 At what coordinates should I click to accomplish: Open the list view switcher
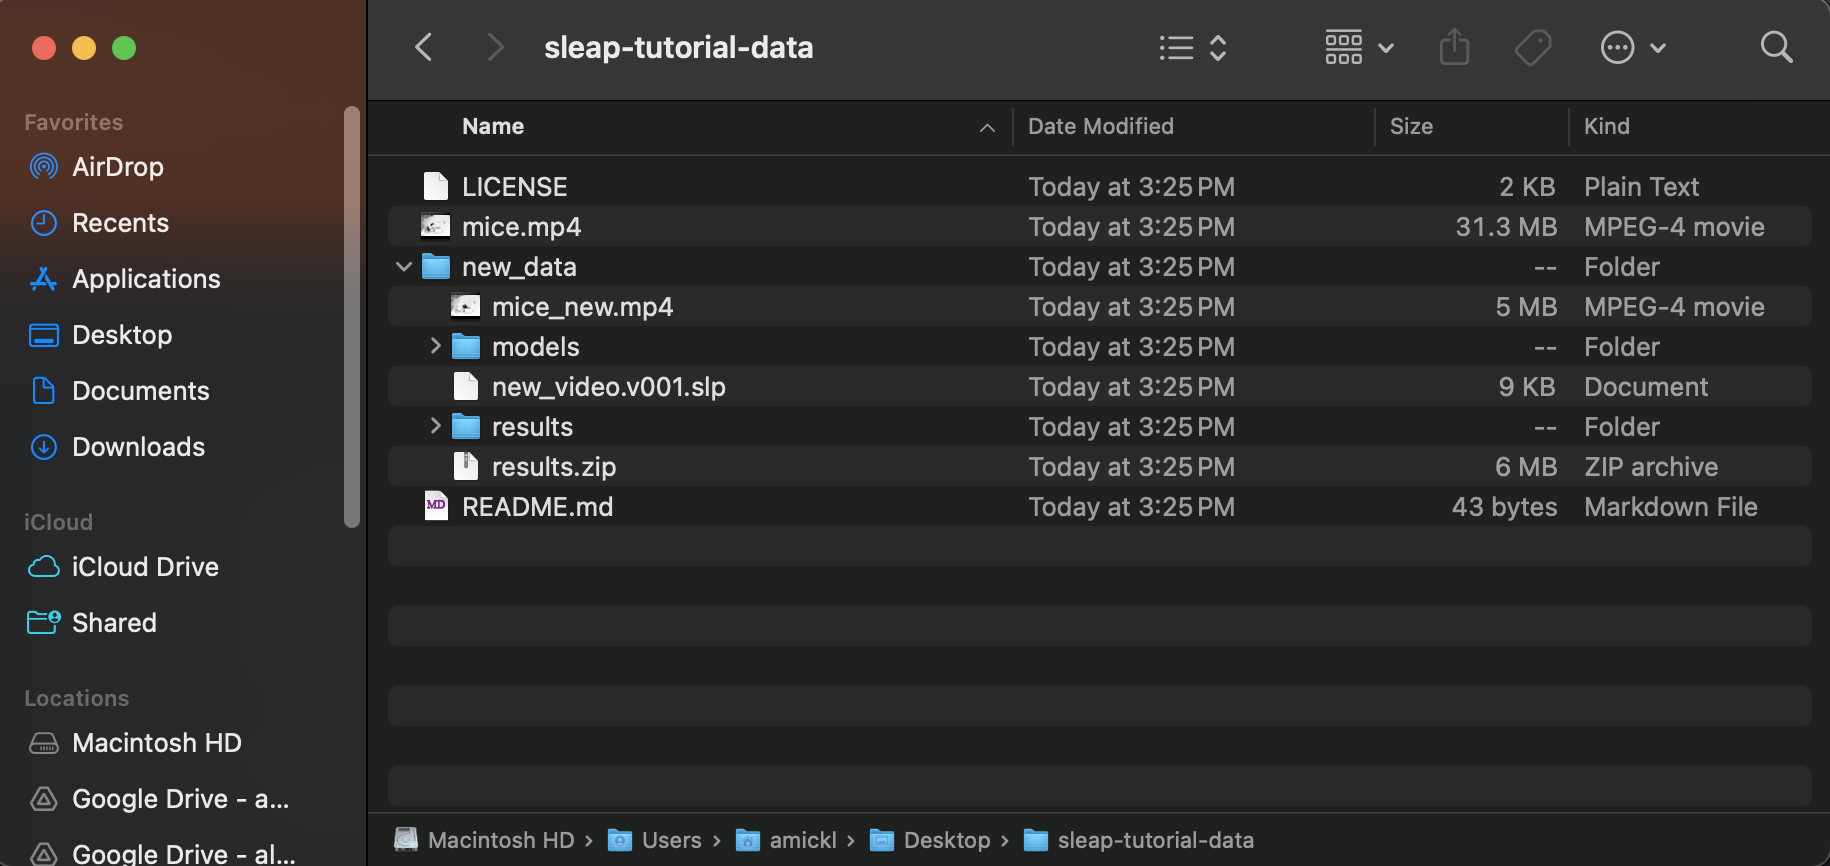tap(1193, 47)
